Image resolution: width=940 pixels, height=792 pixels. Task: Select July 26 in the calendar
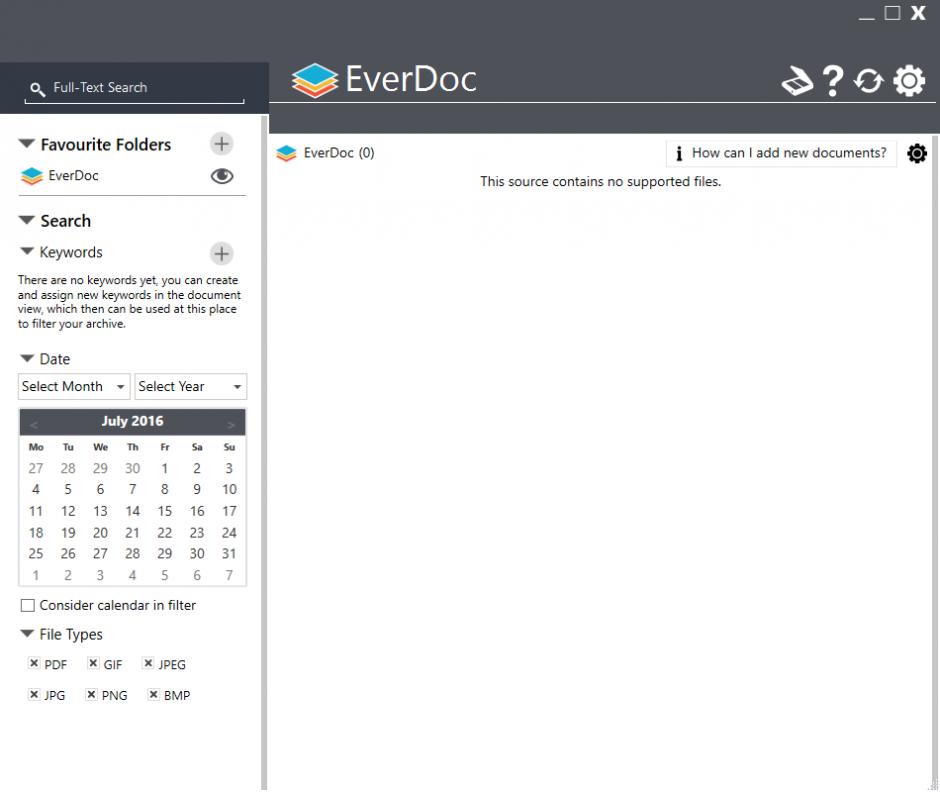(68, 554)
